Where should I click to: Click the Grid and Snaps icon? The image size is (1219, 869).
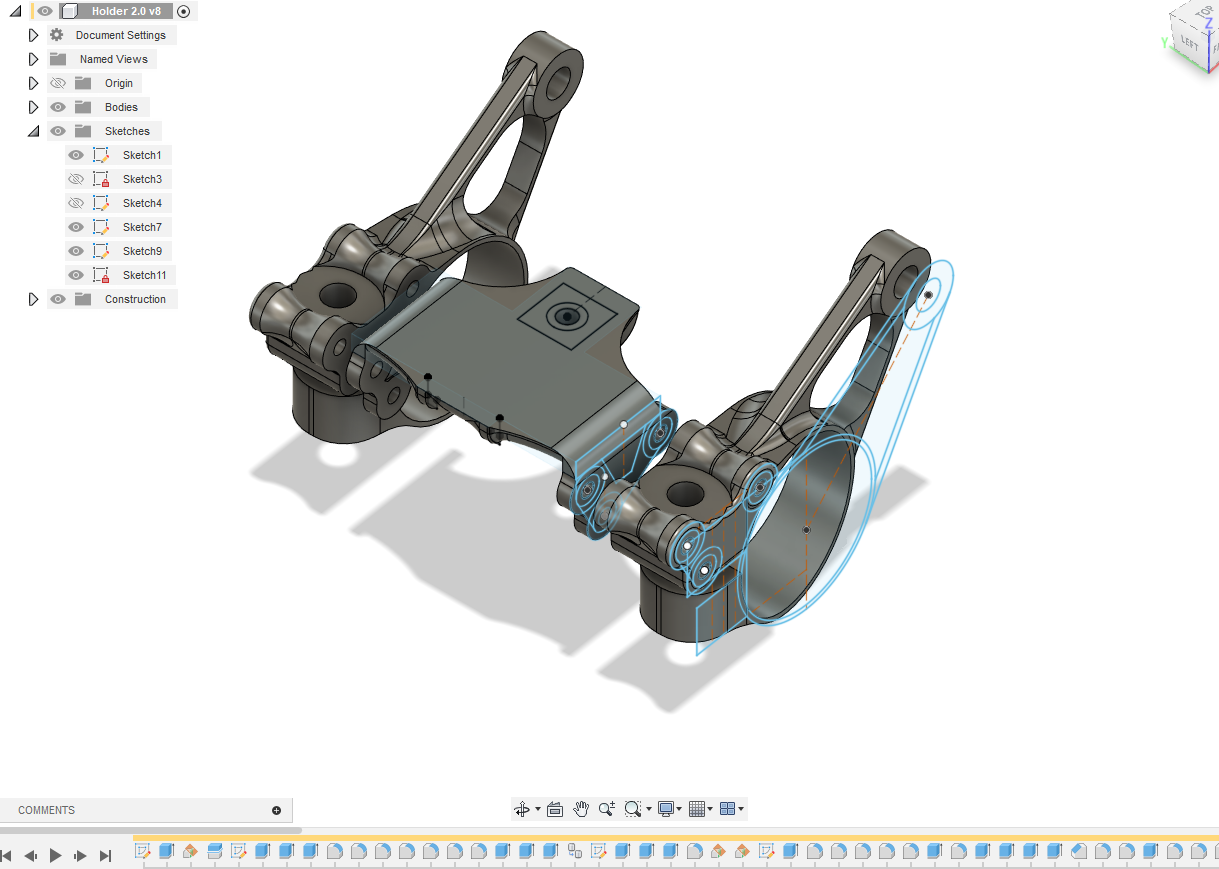(x=697, y=809)
